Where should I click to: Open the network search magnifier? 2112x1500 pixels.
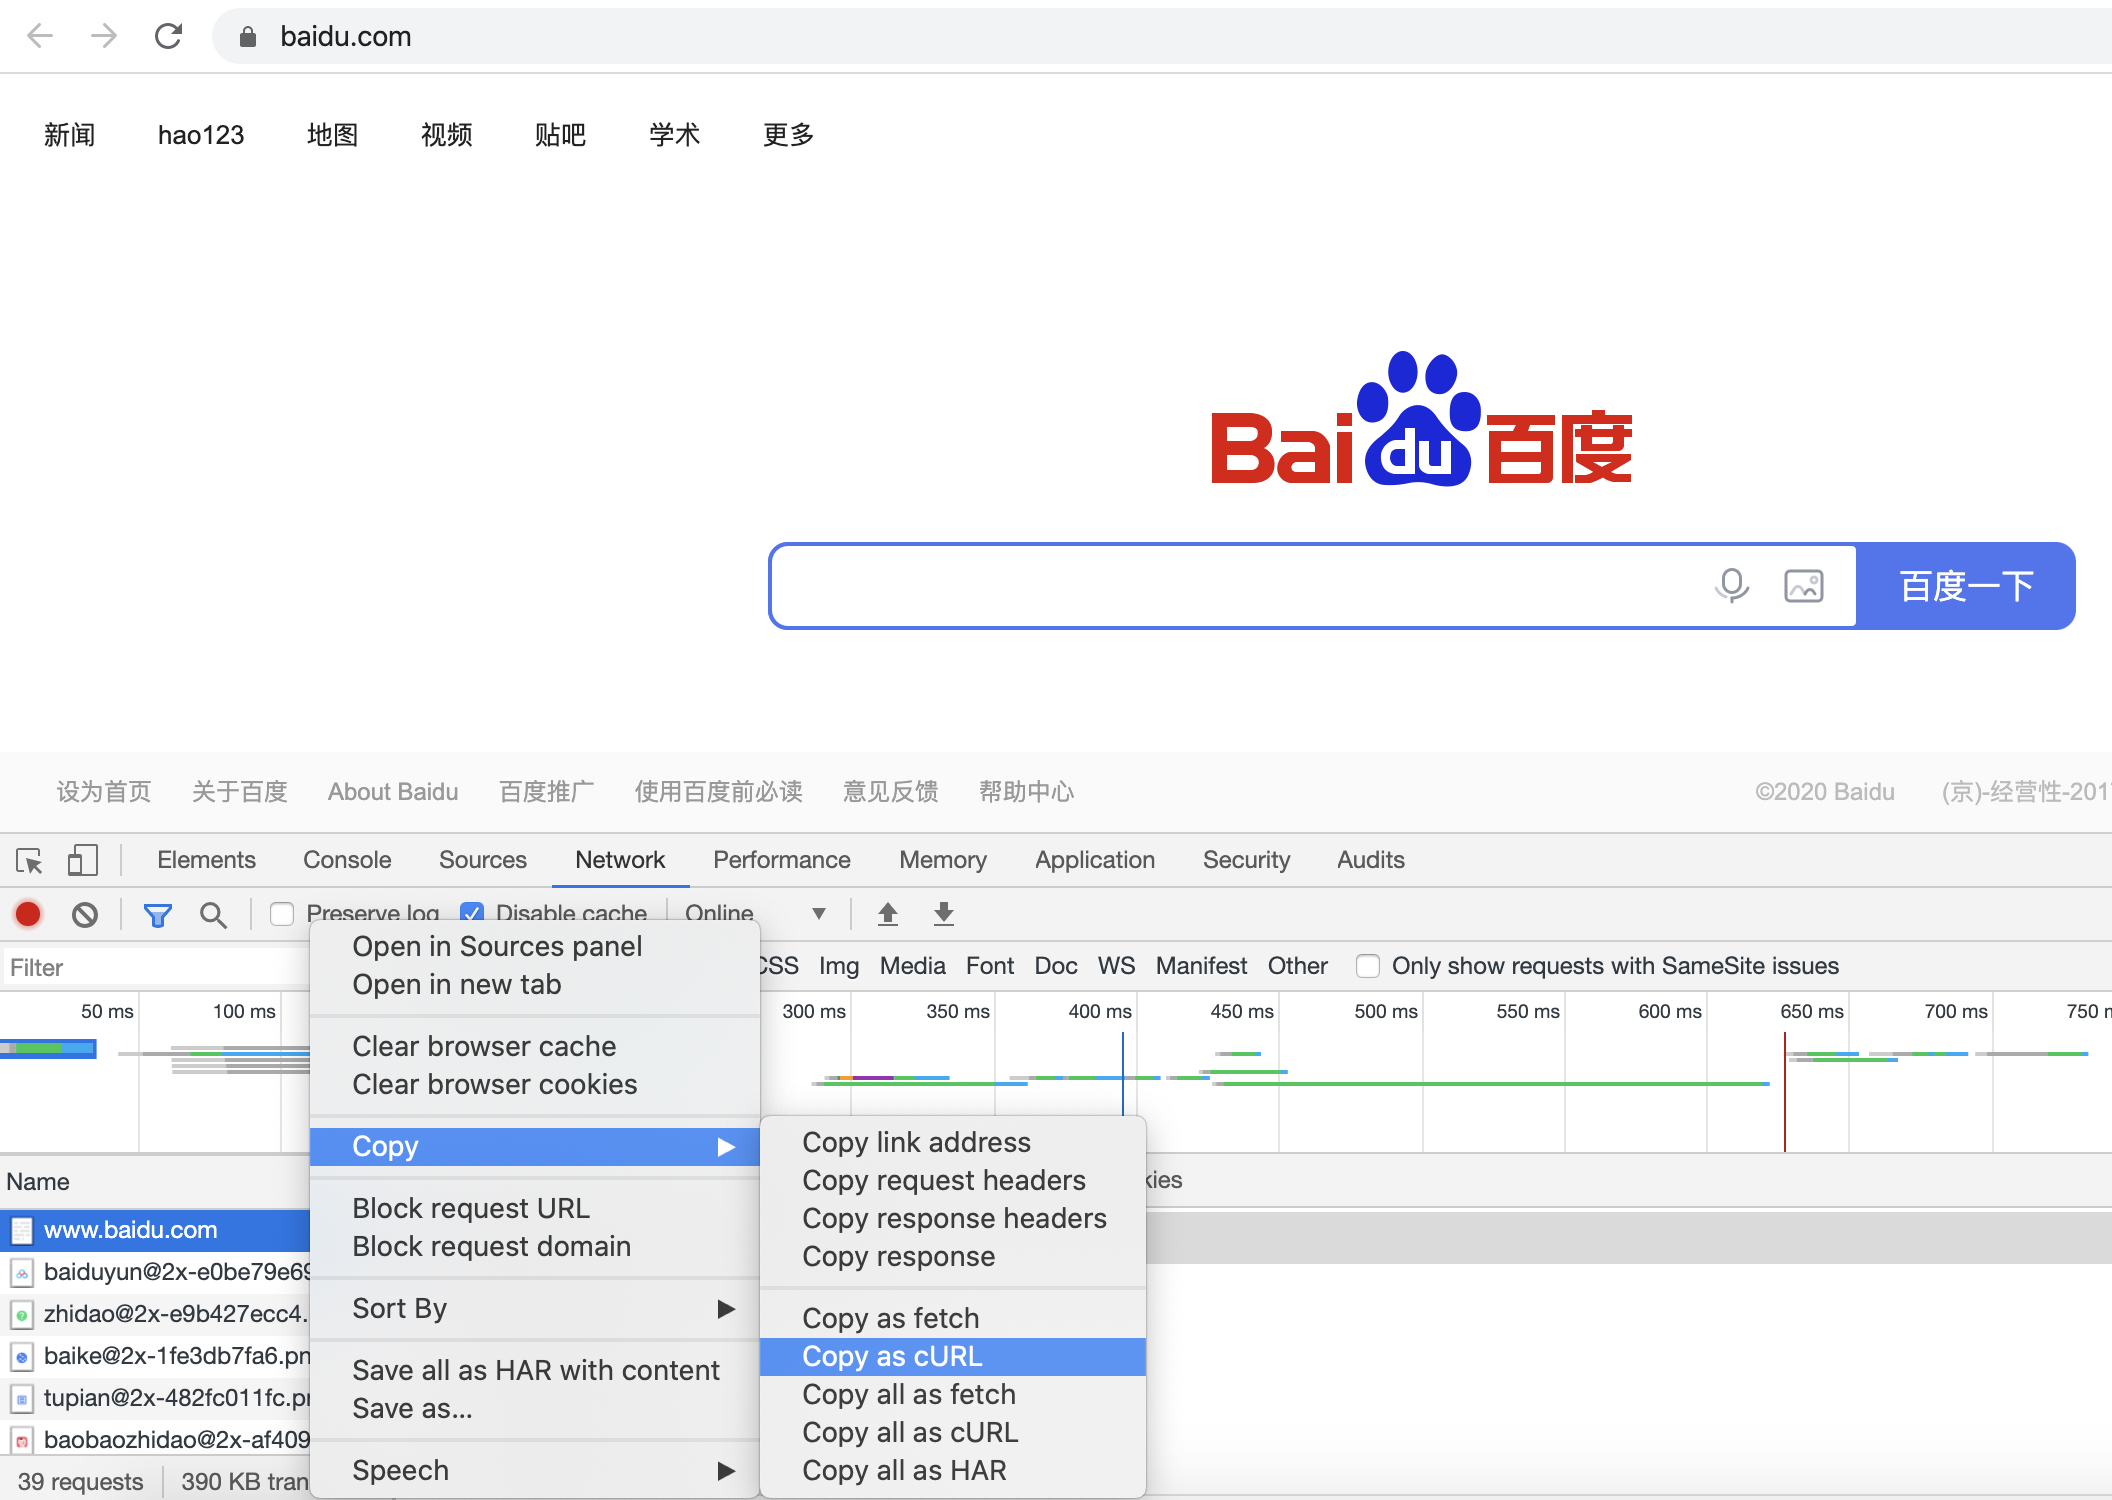(213, 914)
